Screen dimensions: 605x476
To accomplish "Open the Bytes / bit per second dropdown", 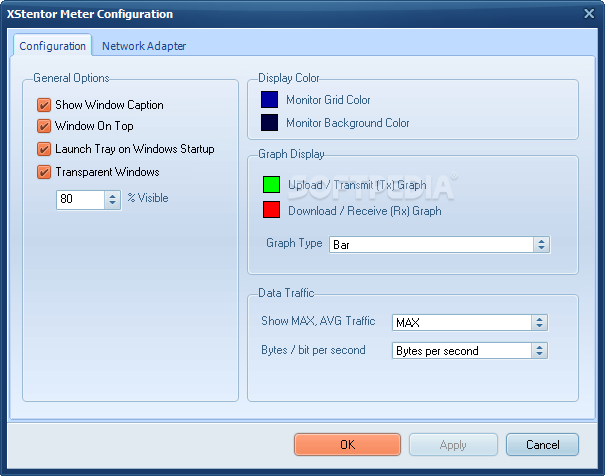I will (x=470, y=351).
